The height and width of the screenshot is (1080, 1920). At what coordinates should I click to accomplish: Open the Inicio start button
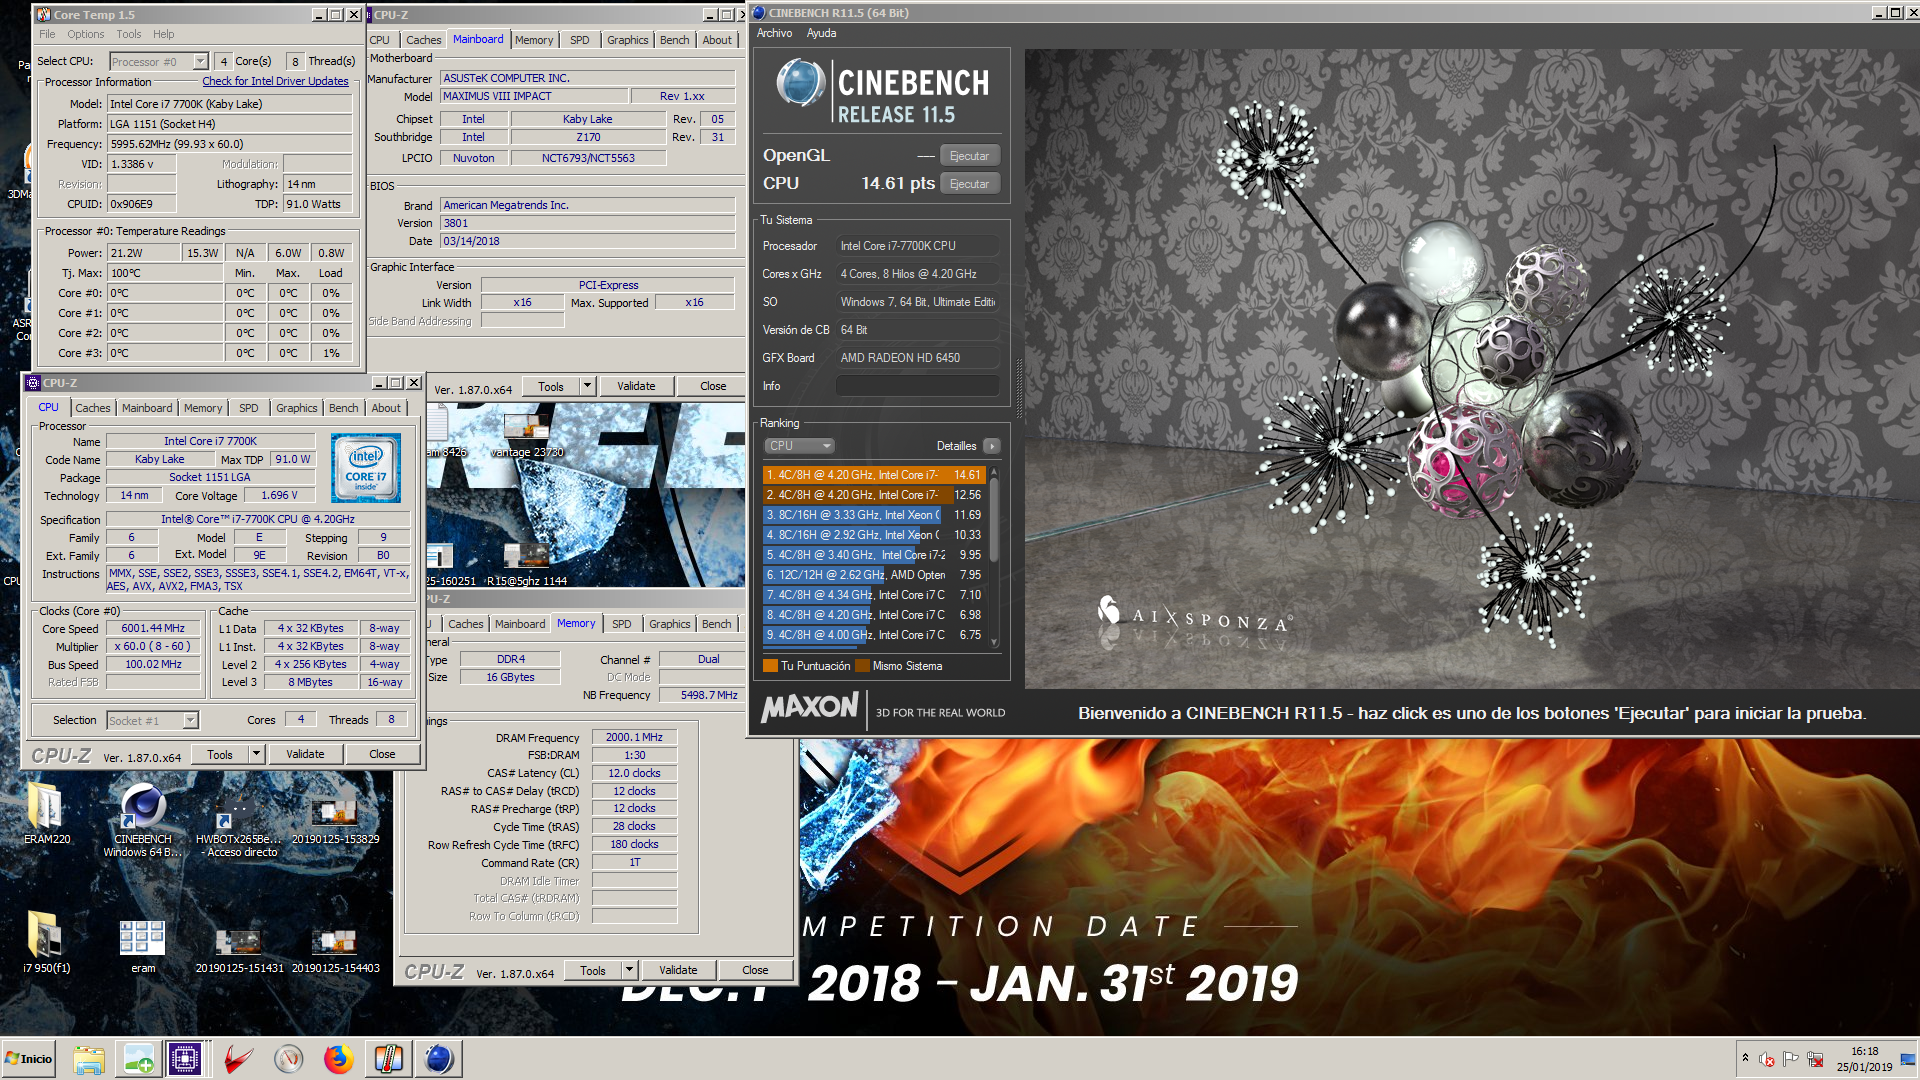point(29,1058)
